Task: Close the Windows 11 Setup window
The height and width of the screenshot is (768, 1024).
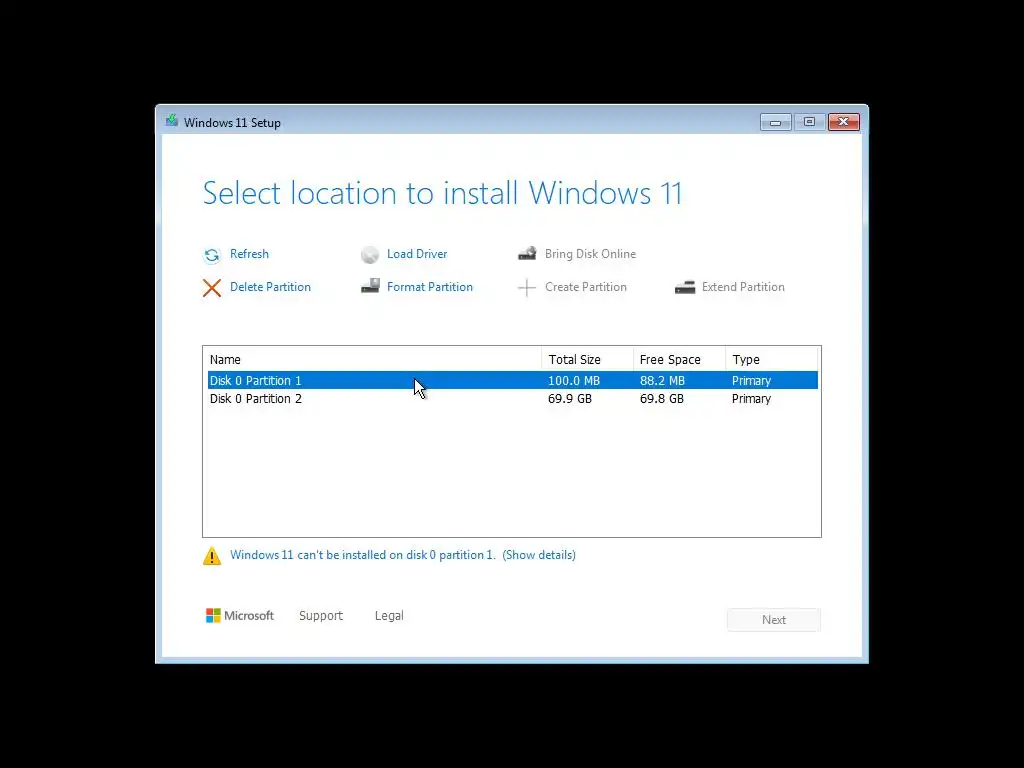Action: (844, 122)
